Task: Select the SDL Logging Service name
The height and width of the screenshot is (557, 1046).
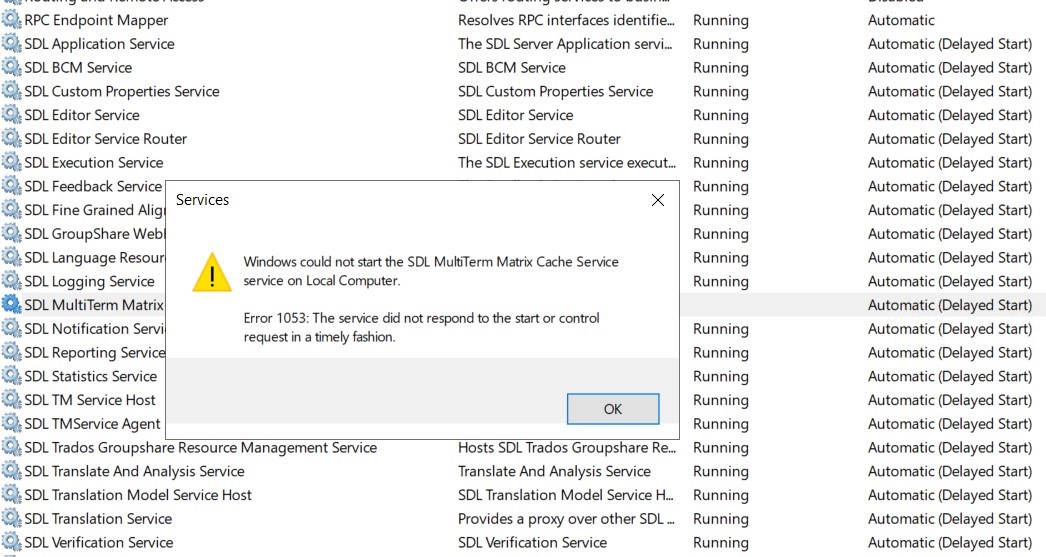Action: point(89,282)
